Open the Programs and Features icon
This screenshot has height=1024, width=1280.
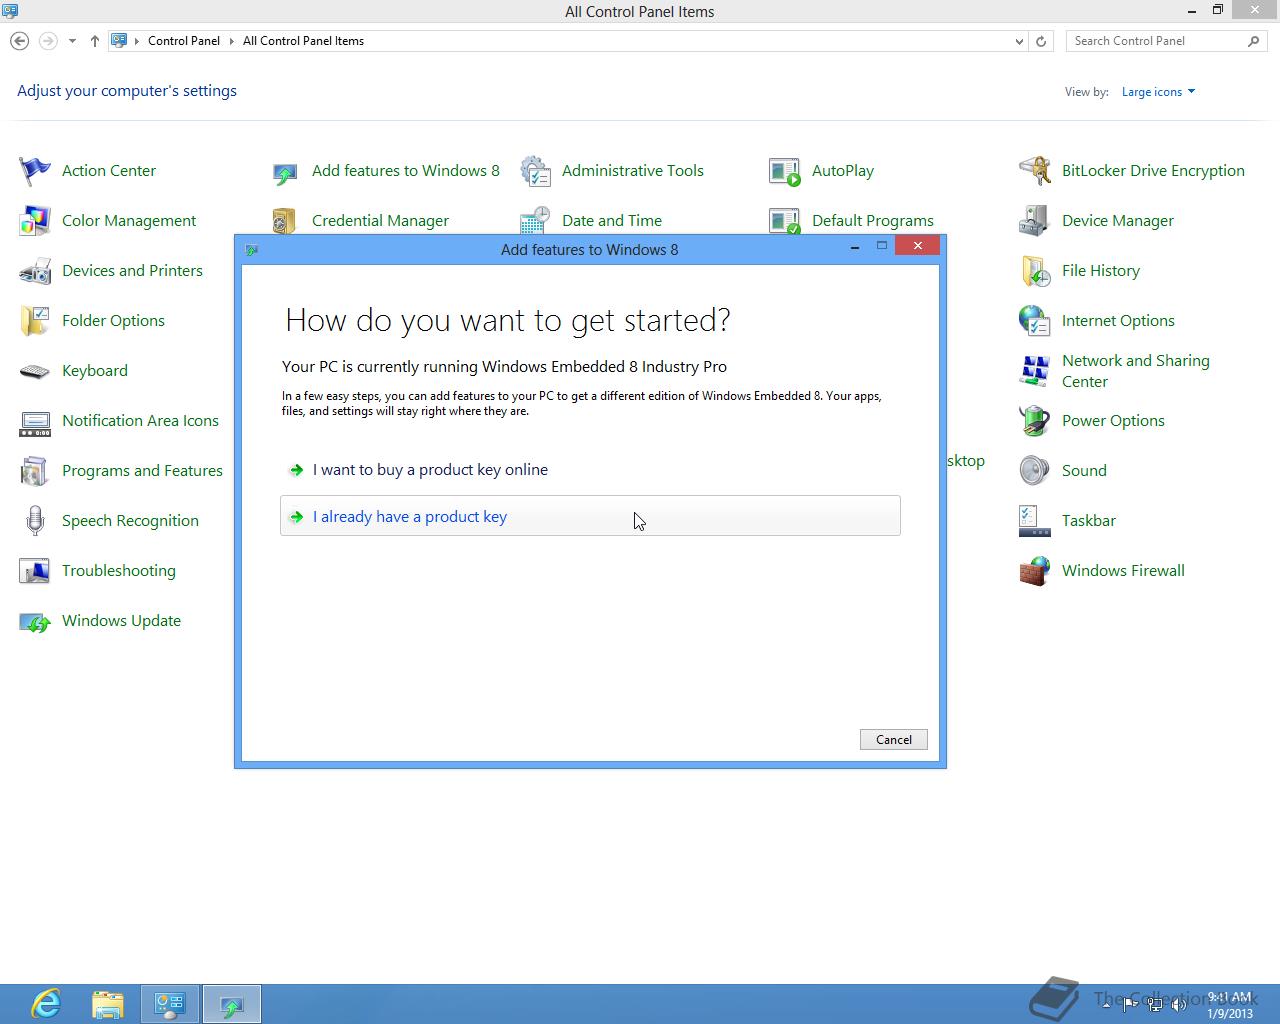pos(35,471)
